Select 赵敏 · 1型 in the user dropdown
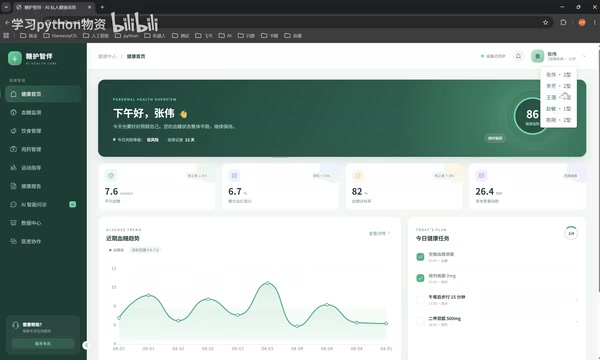Image resolution: width=600 pixels, height=360 pixels. coord(558,109)
